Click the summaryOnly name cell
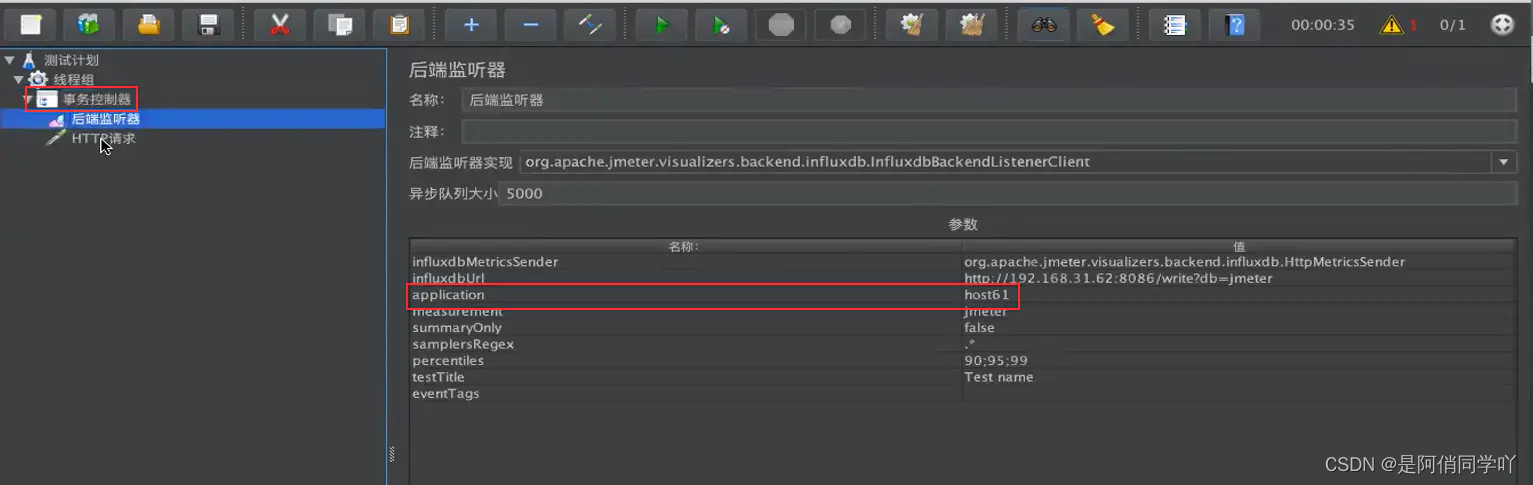 point(686,328)
